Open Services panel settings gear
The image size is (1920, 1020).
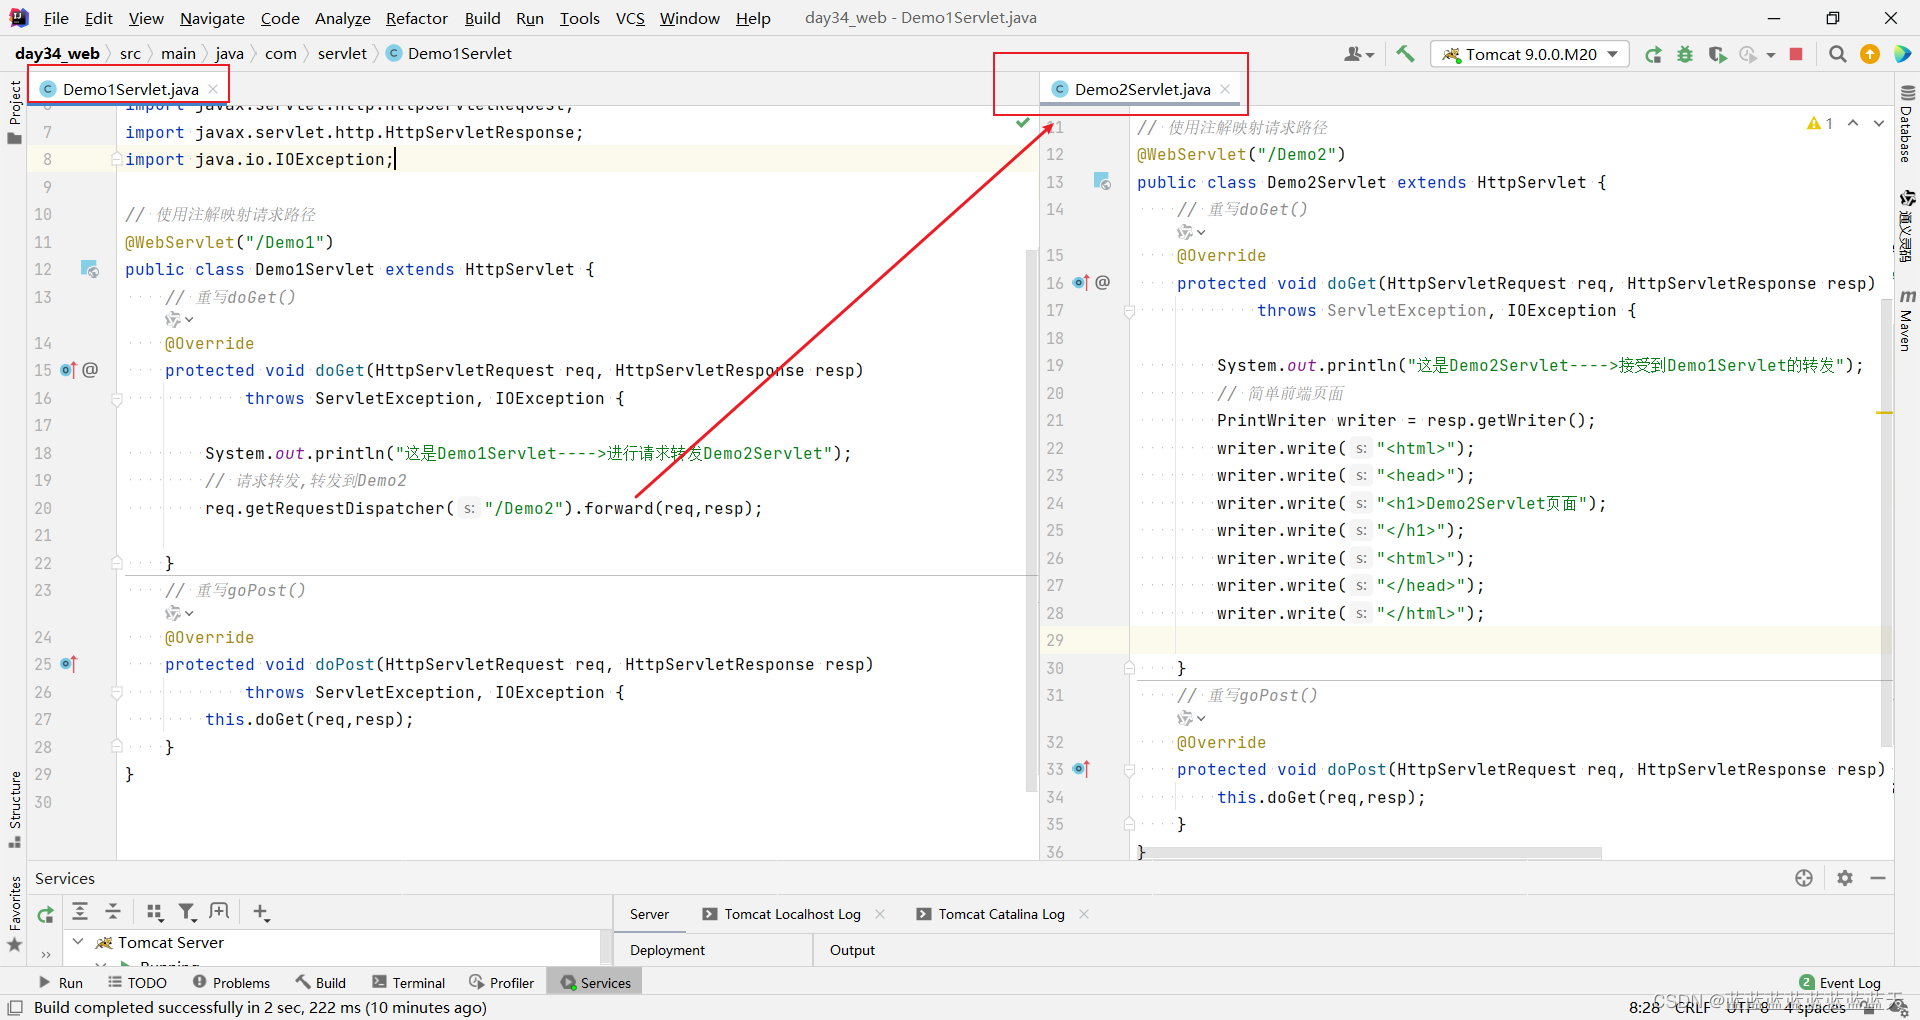point(1845,878)
